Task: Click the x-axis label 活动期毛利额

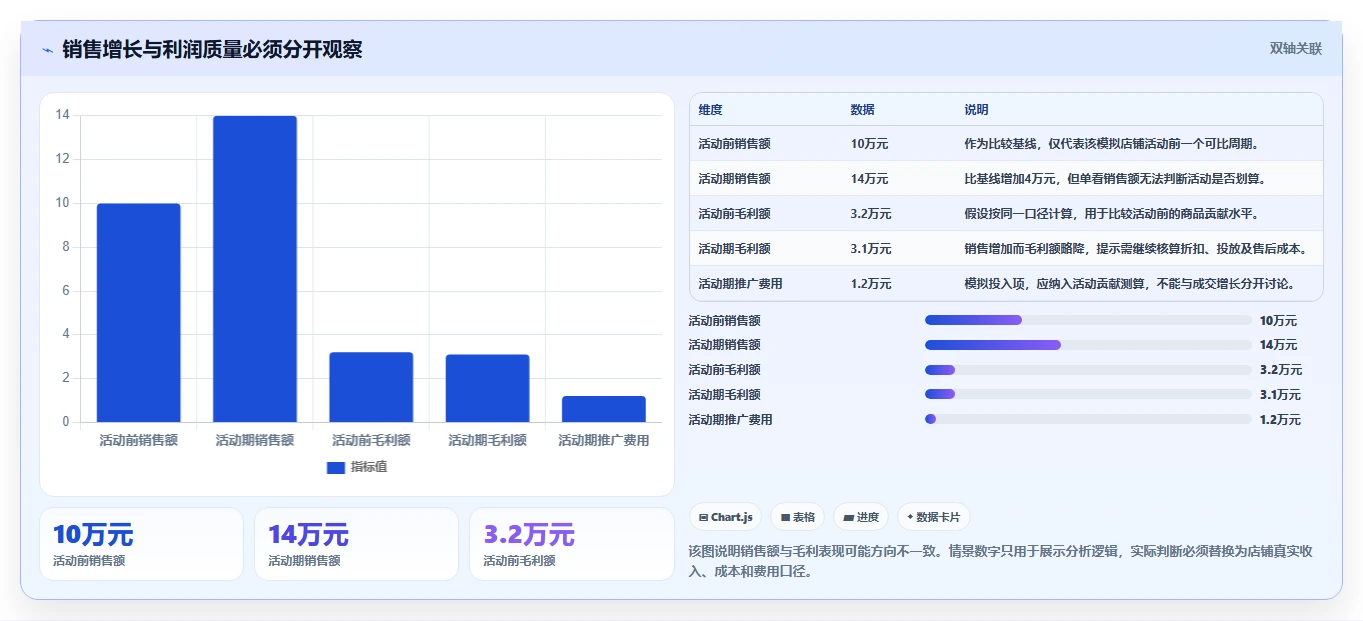Action: coord(487,440)
